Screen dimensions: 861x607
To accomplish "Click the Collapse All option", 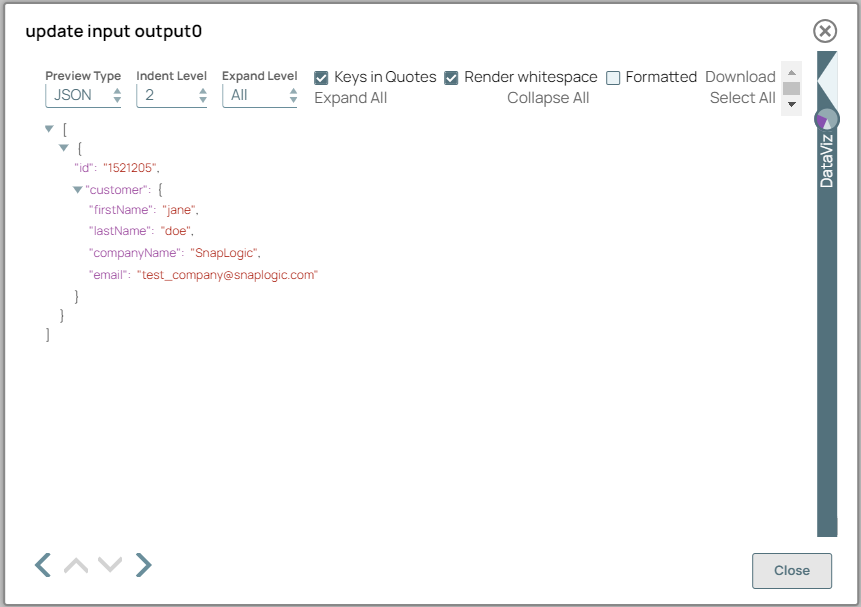I will pyautogui.click(x=548, y=97).
